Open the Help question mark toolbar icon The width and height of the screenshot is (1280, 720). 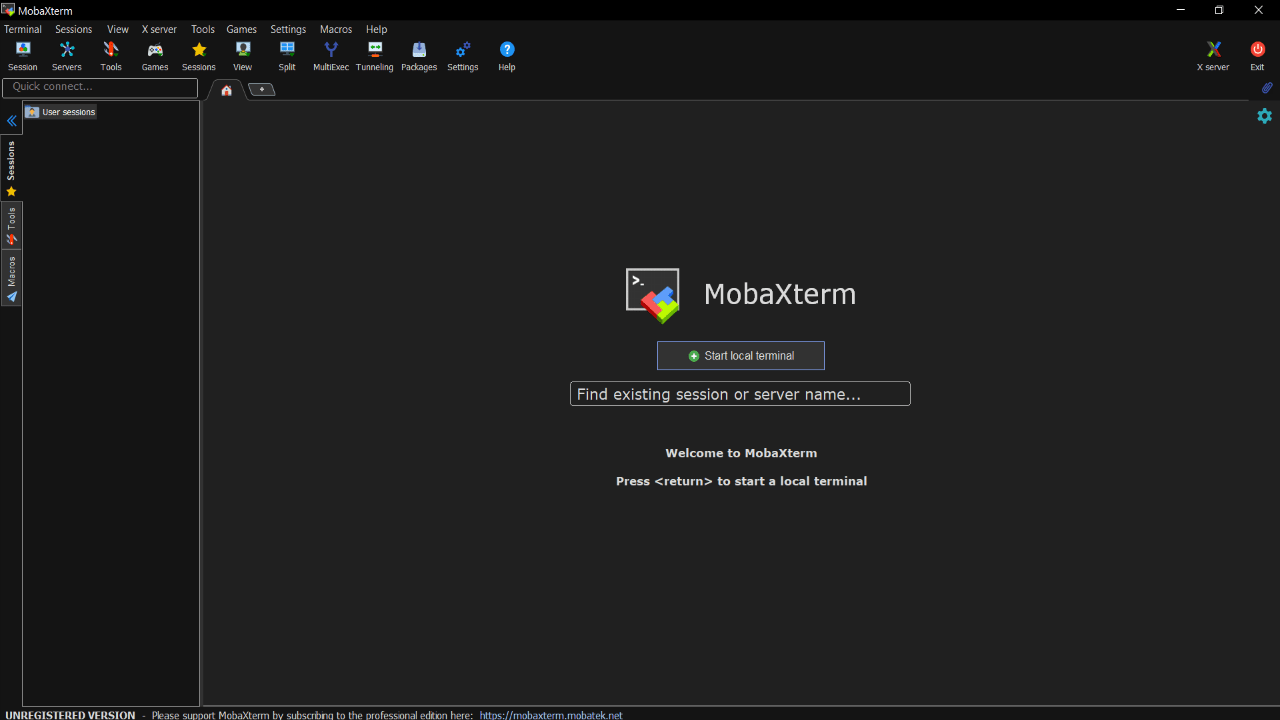pyautogui.click(x=507, y=56)
